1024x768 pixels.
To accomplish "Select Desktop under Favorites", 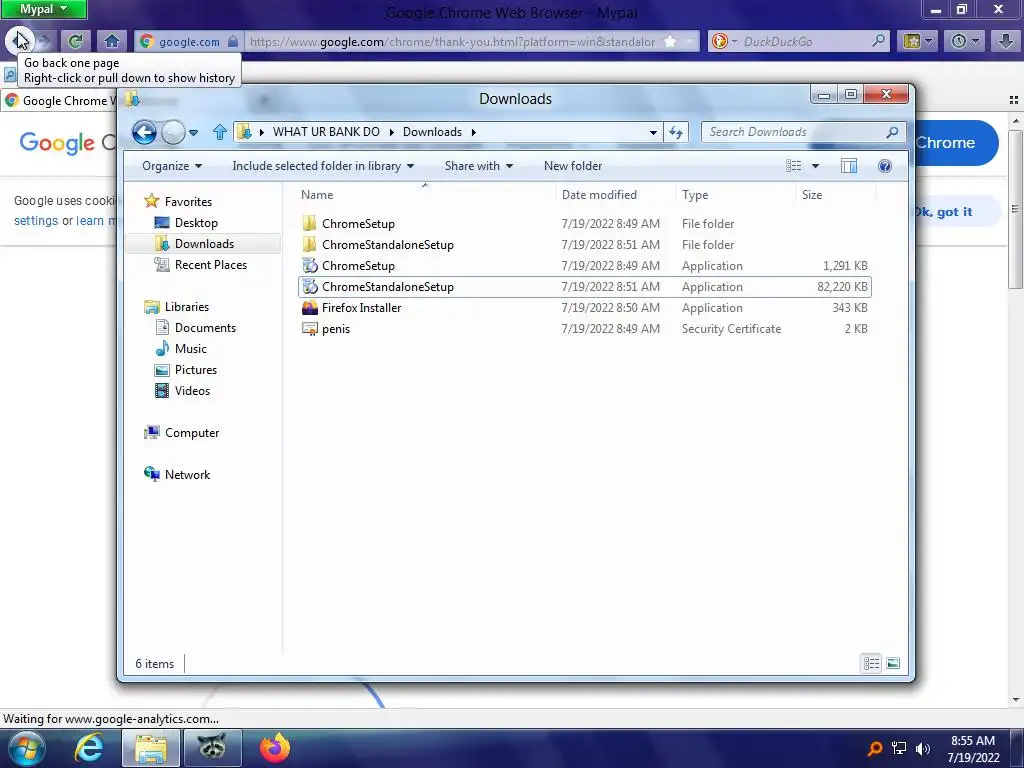I will click(x=196, y=223).
